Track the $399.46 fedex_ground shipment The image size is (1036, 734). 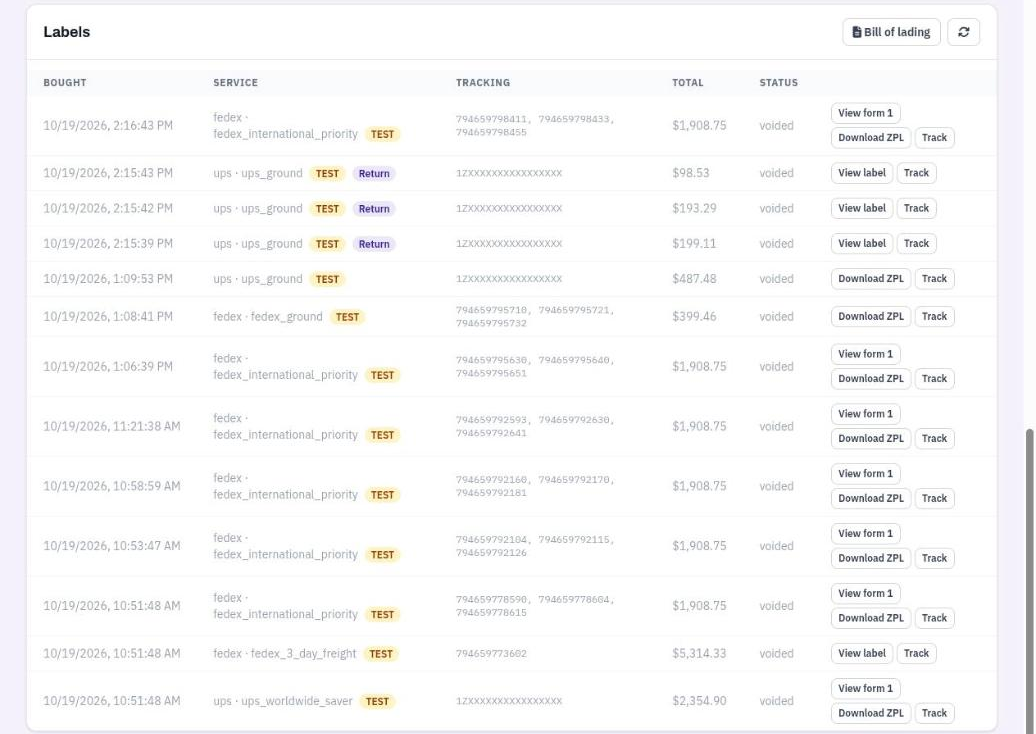934,316
